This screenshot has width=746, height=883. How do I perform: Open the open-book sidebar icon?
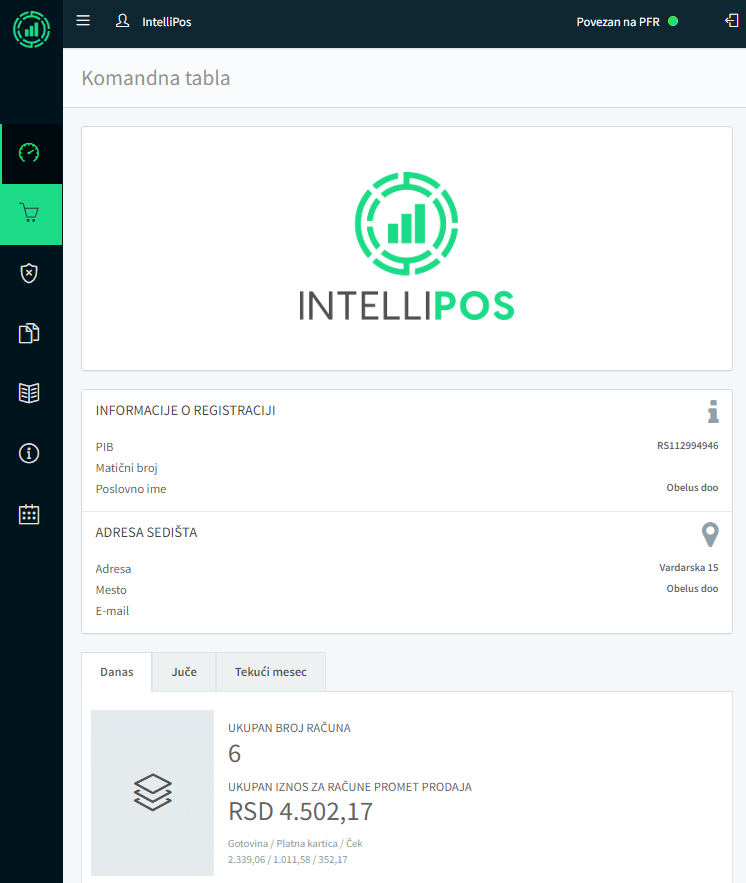coord(30,393)
